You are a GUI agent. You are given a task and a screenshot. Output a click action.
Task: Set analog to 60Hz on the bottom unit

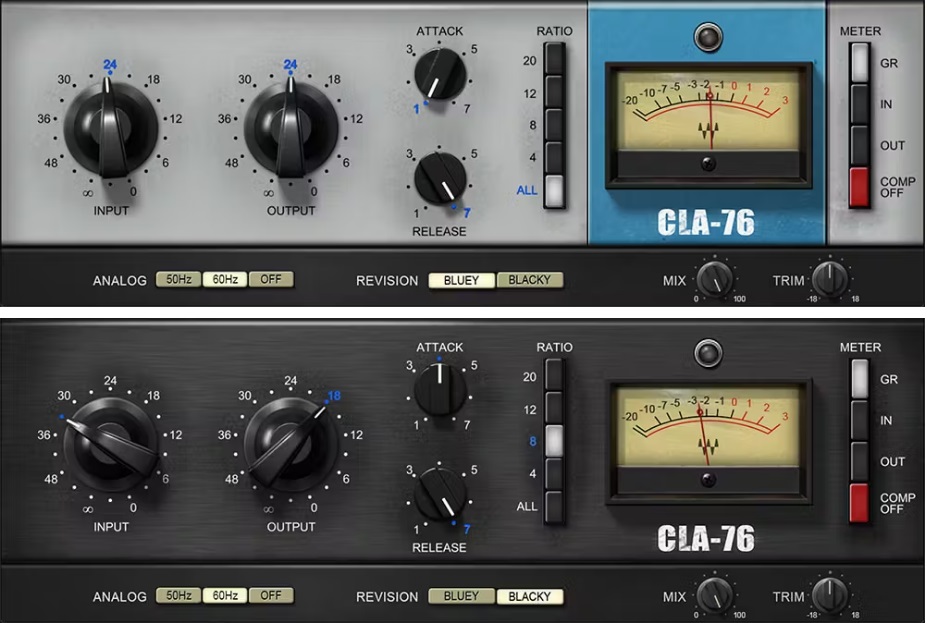(223, 596)
